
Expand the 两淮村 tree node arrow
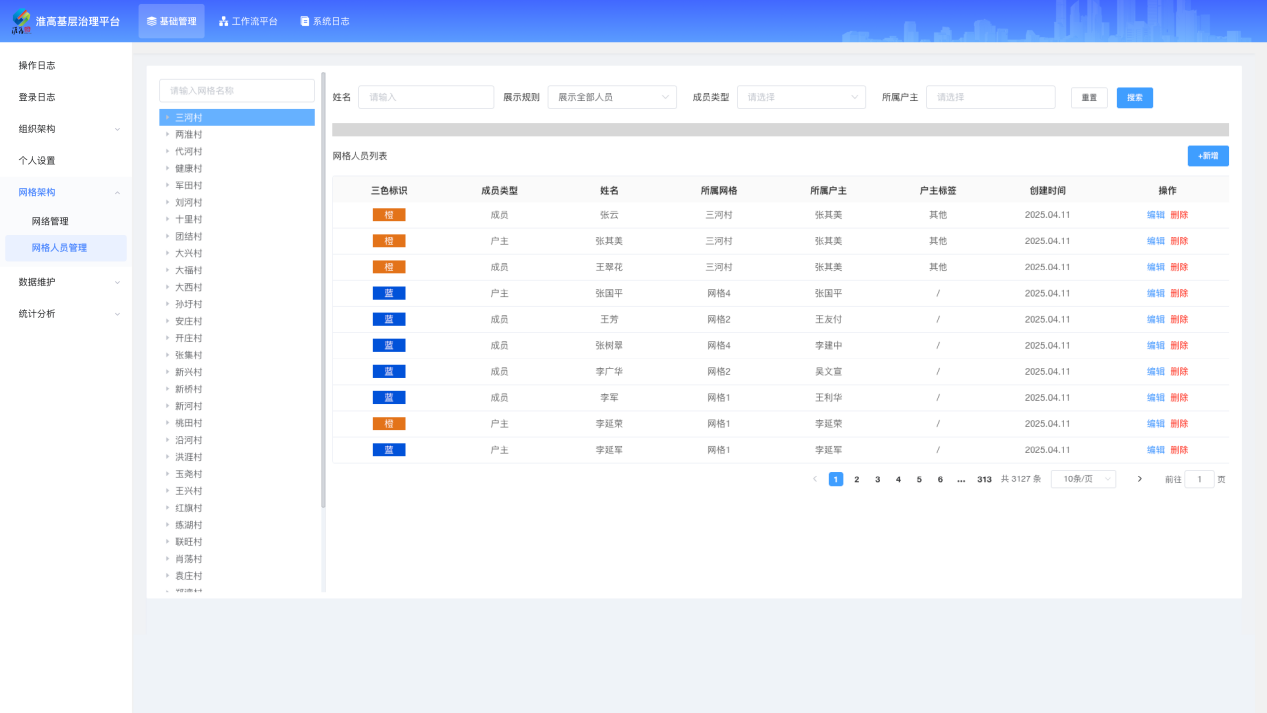(x=168, y=134)
